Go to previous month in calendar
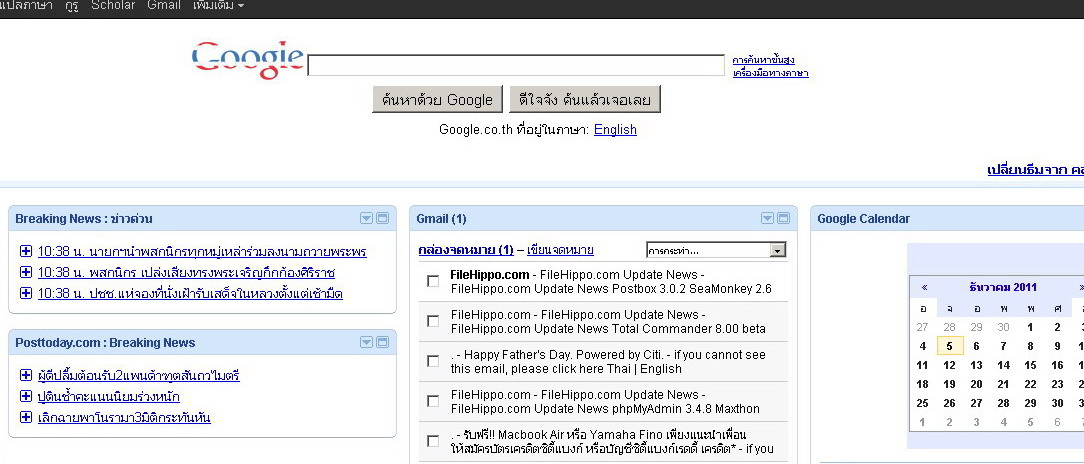1084x464 pixels. coord(924,288)
